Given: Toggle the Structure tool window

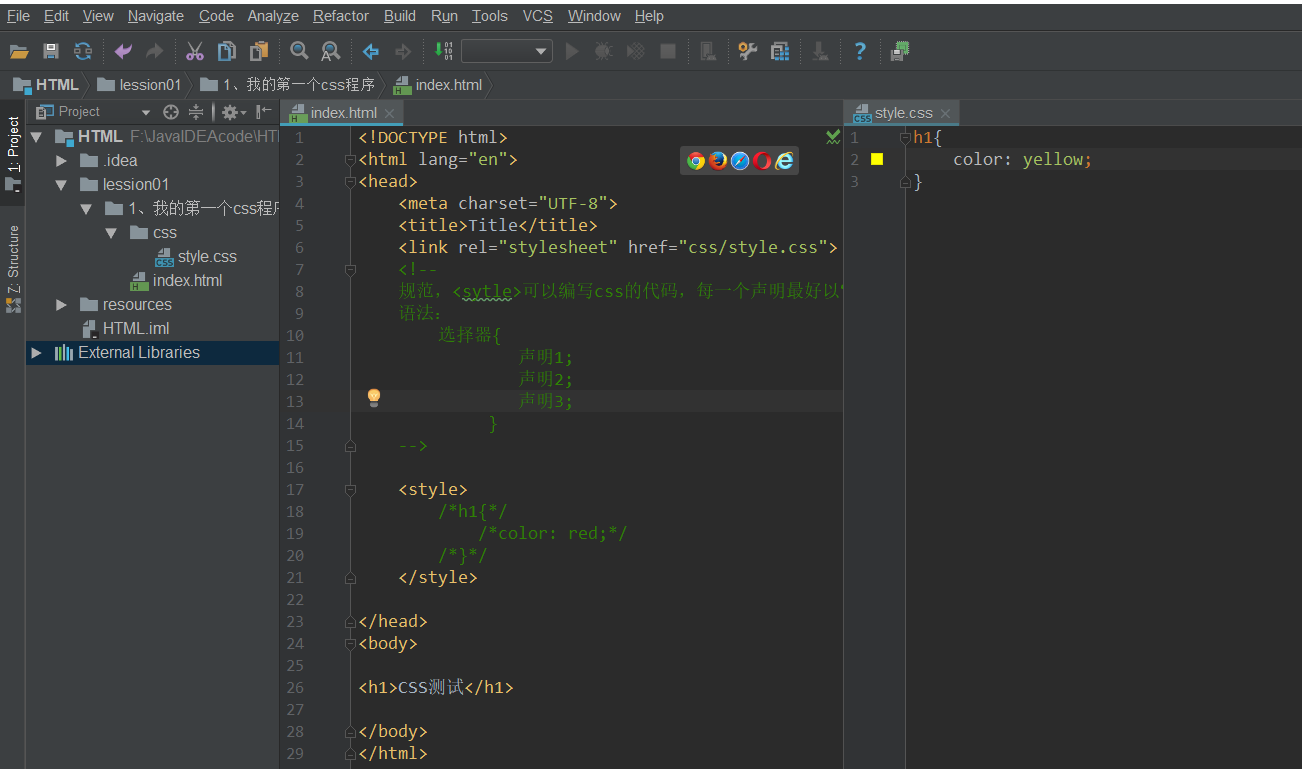Looking at the screenshot, I should pos(13,268).
